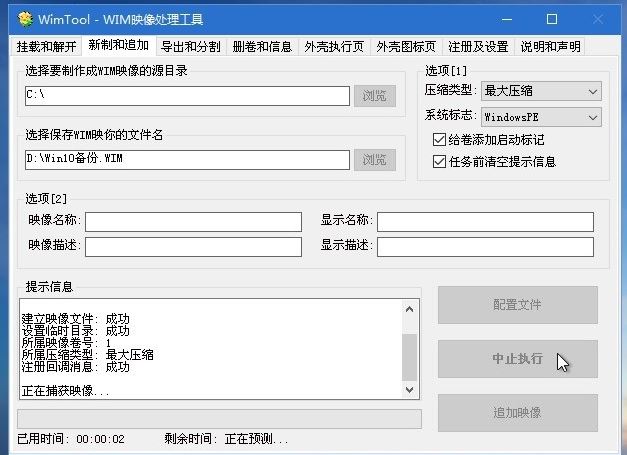Uncheck the 任务前清空提示信息 checkbox
Image resolution: width=627 pixels, height=455 pixels.
tap(439, 161)
